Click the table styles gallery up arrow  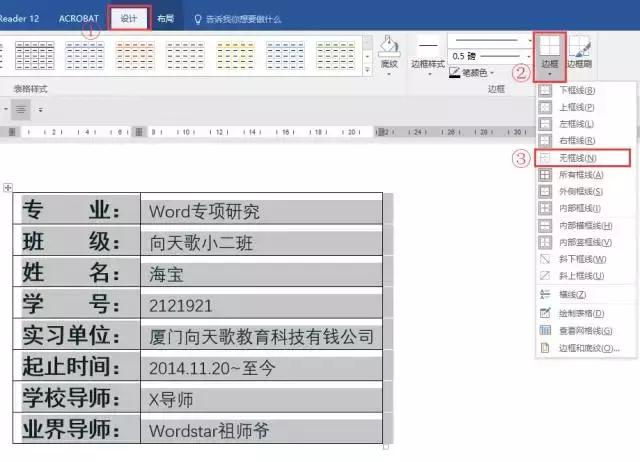pos(367,42)
